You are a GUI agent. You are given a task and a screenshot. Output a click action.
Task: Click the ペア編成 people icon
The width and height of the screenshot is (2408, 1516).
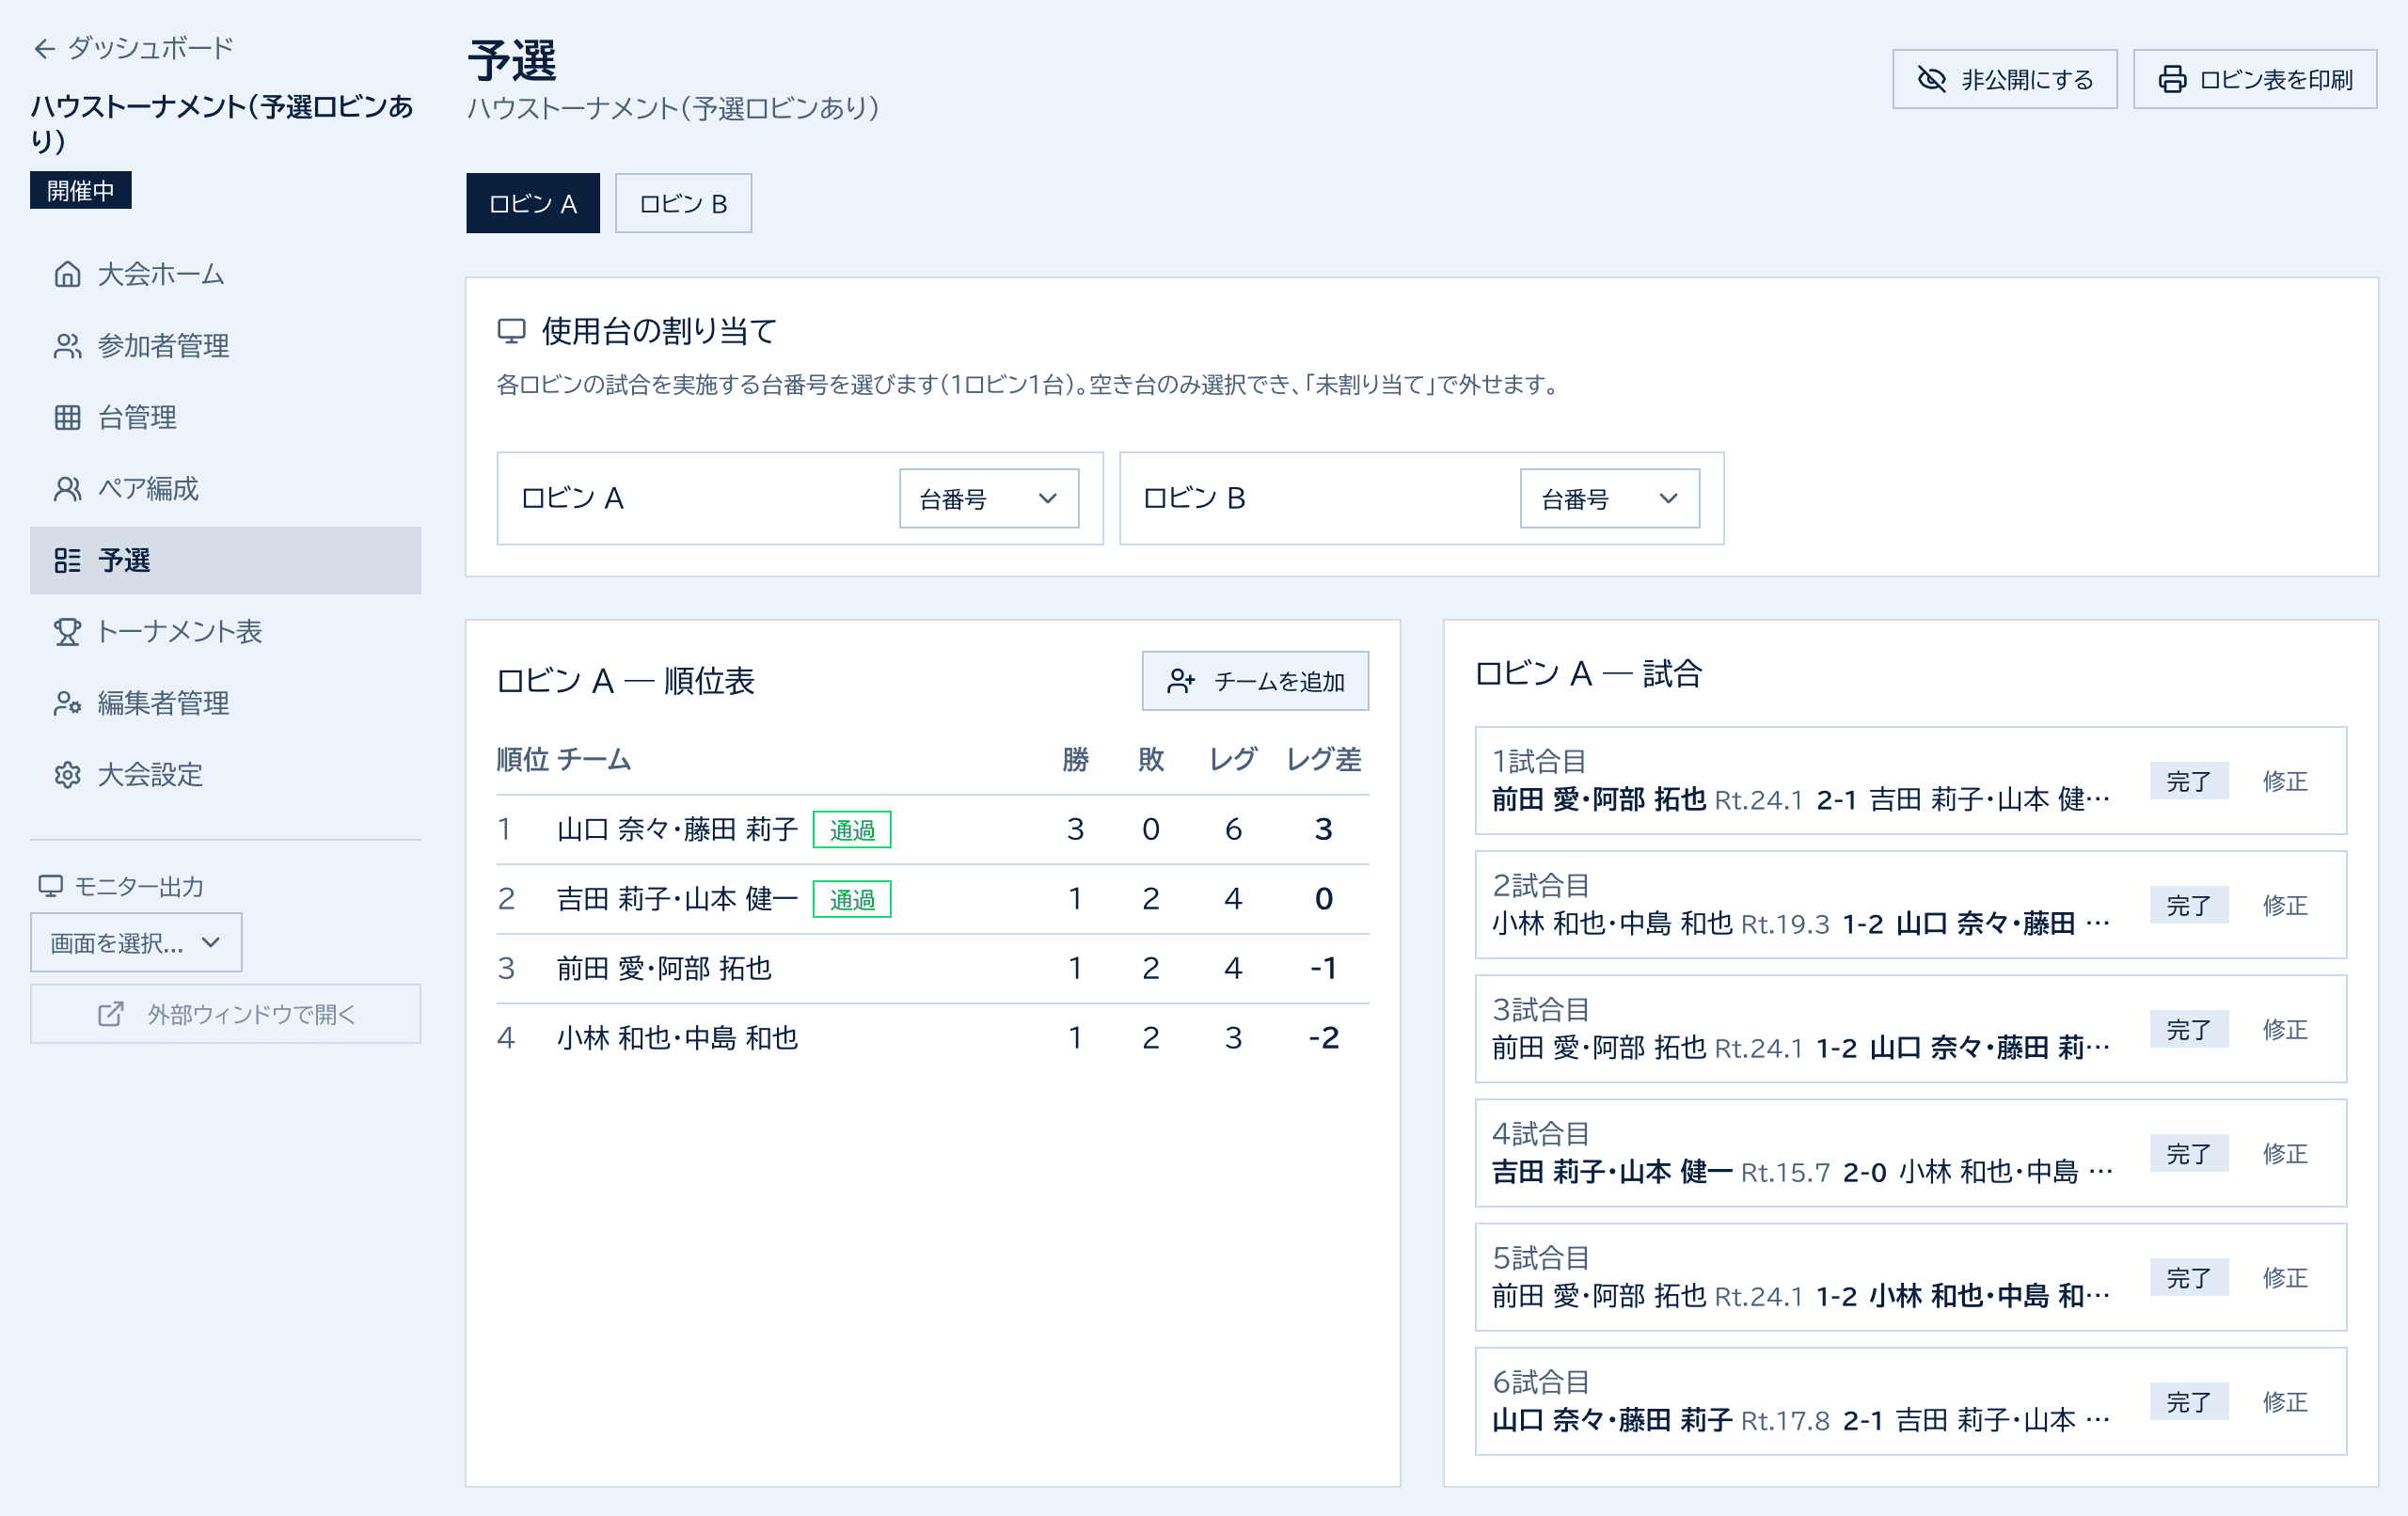67,489
